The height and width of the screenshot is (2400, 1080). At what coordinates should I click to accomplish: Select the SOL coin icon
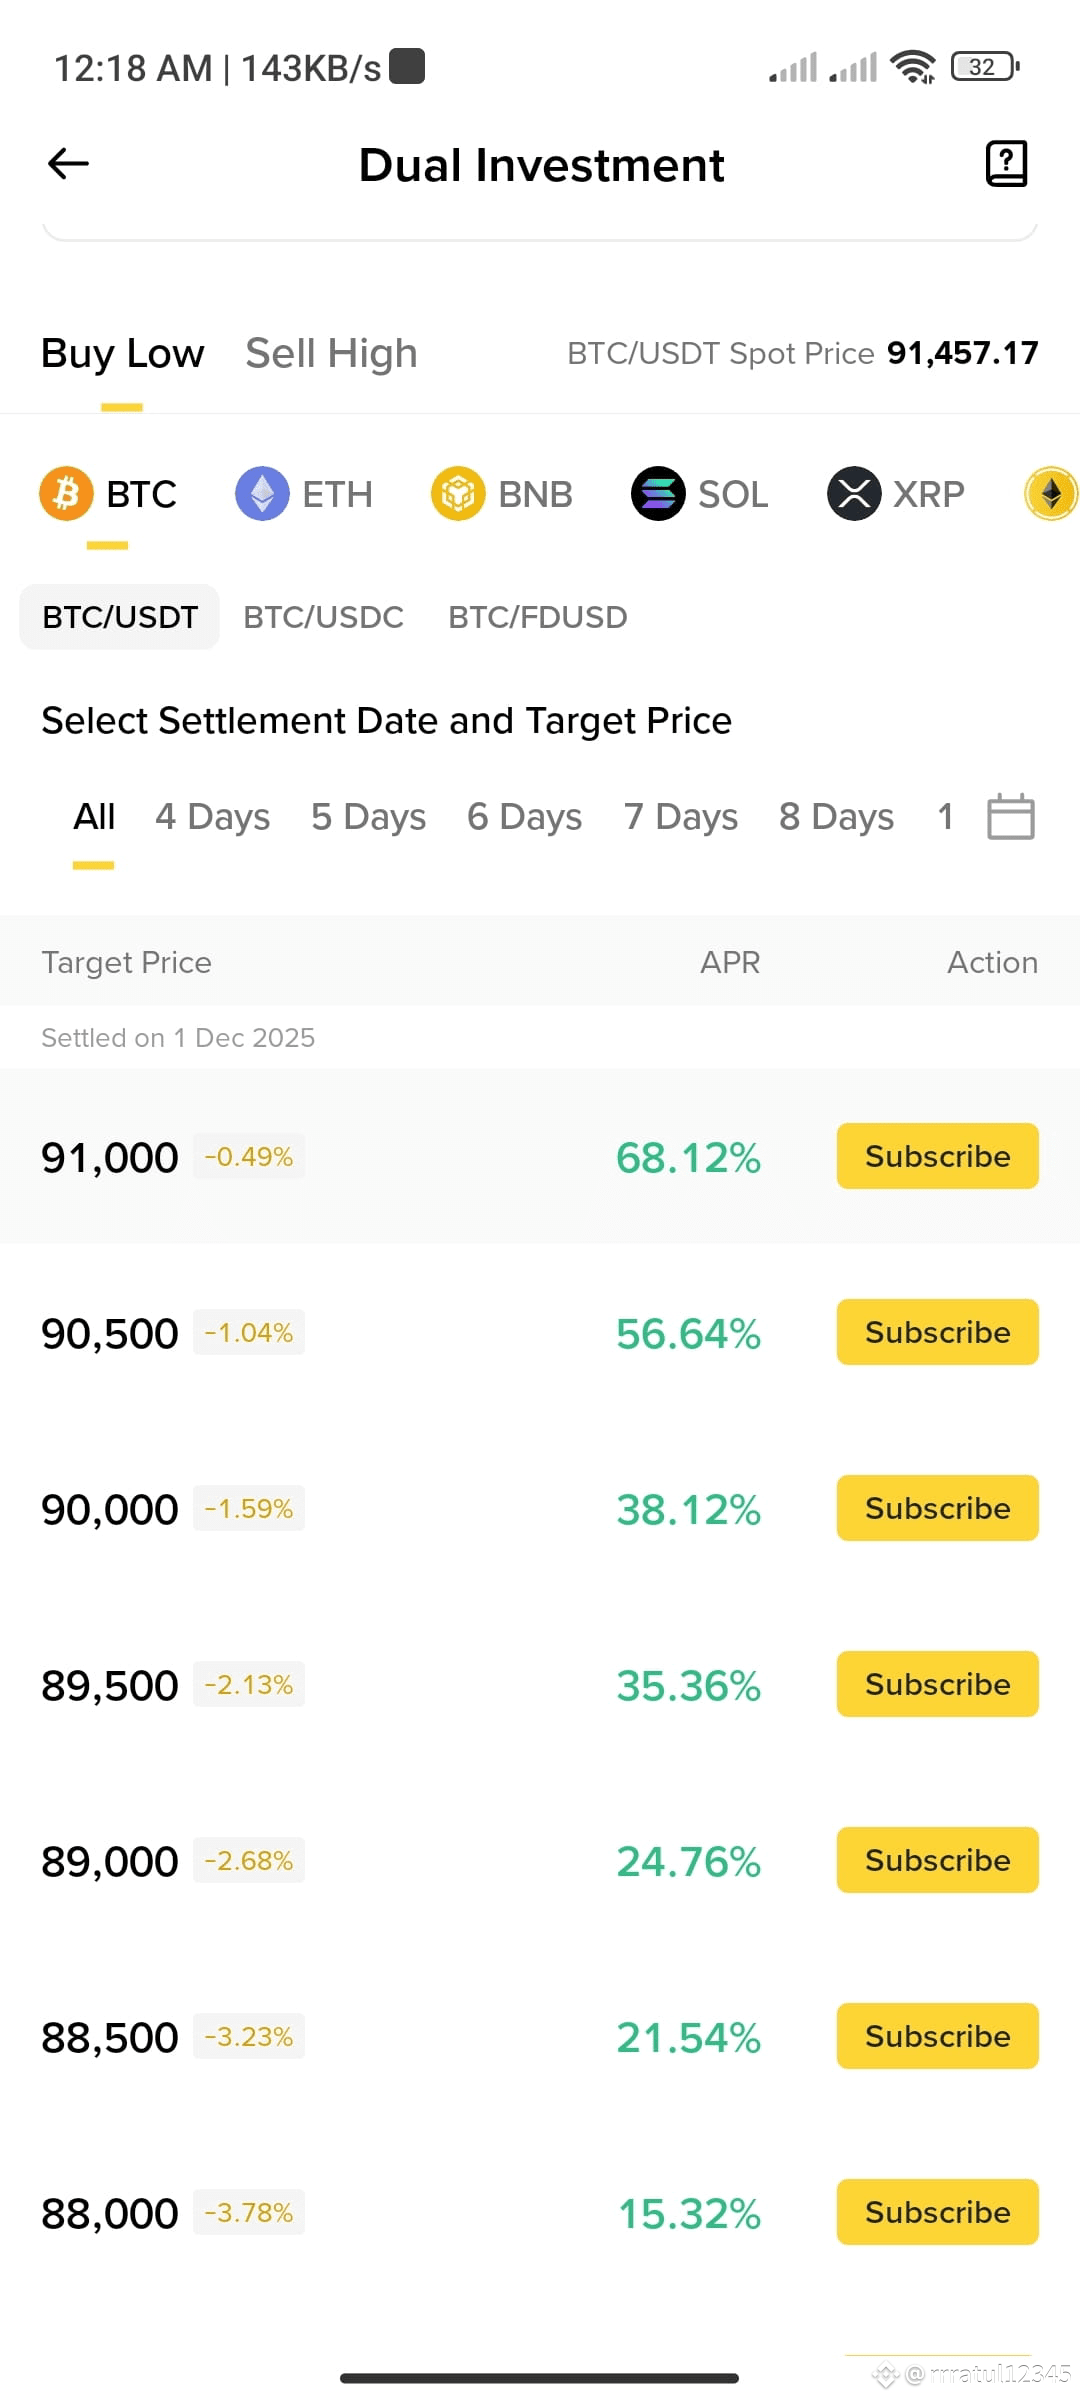click(x=658, y=494)
